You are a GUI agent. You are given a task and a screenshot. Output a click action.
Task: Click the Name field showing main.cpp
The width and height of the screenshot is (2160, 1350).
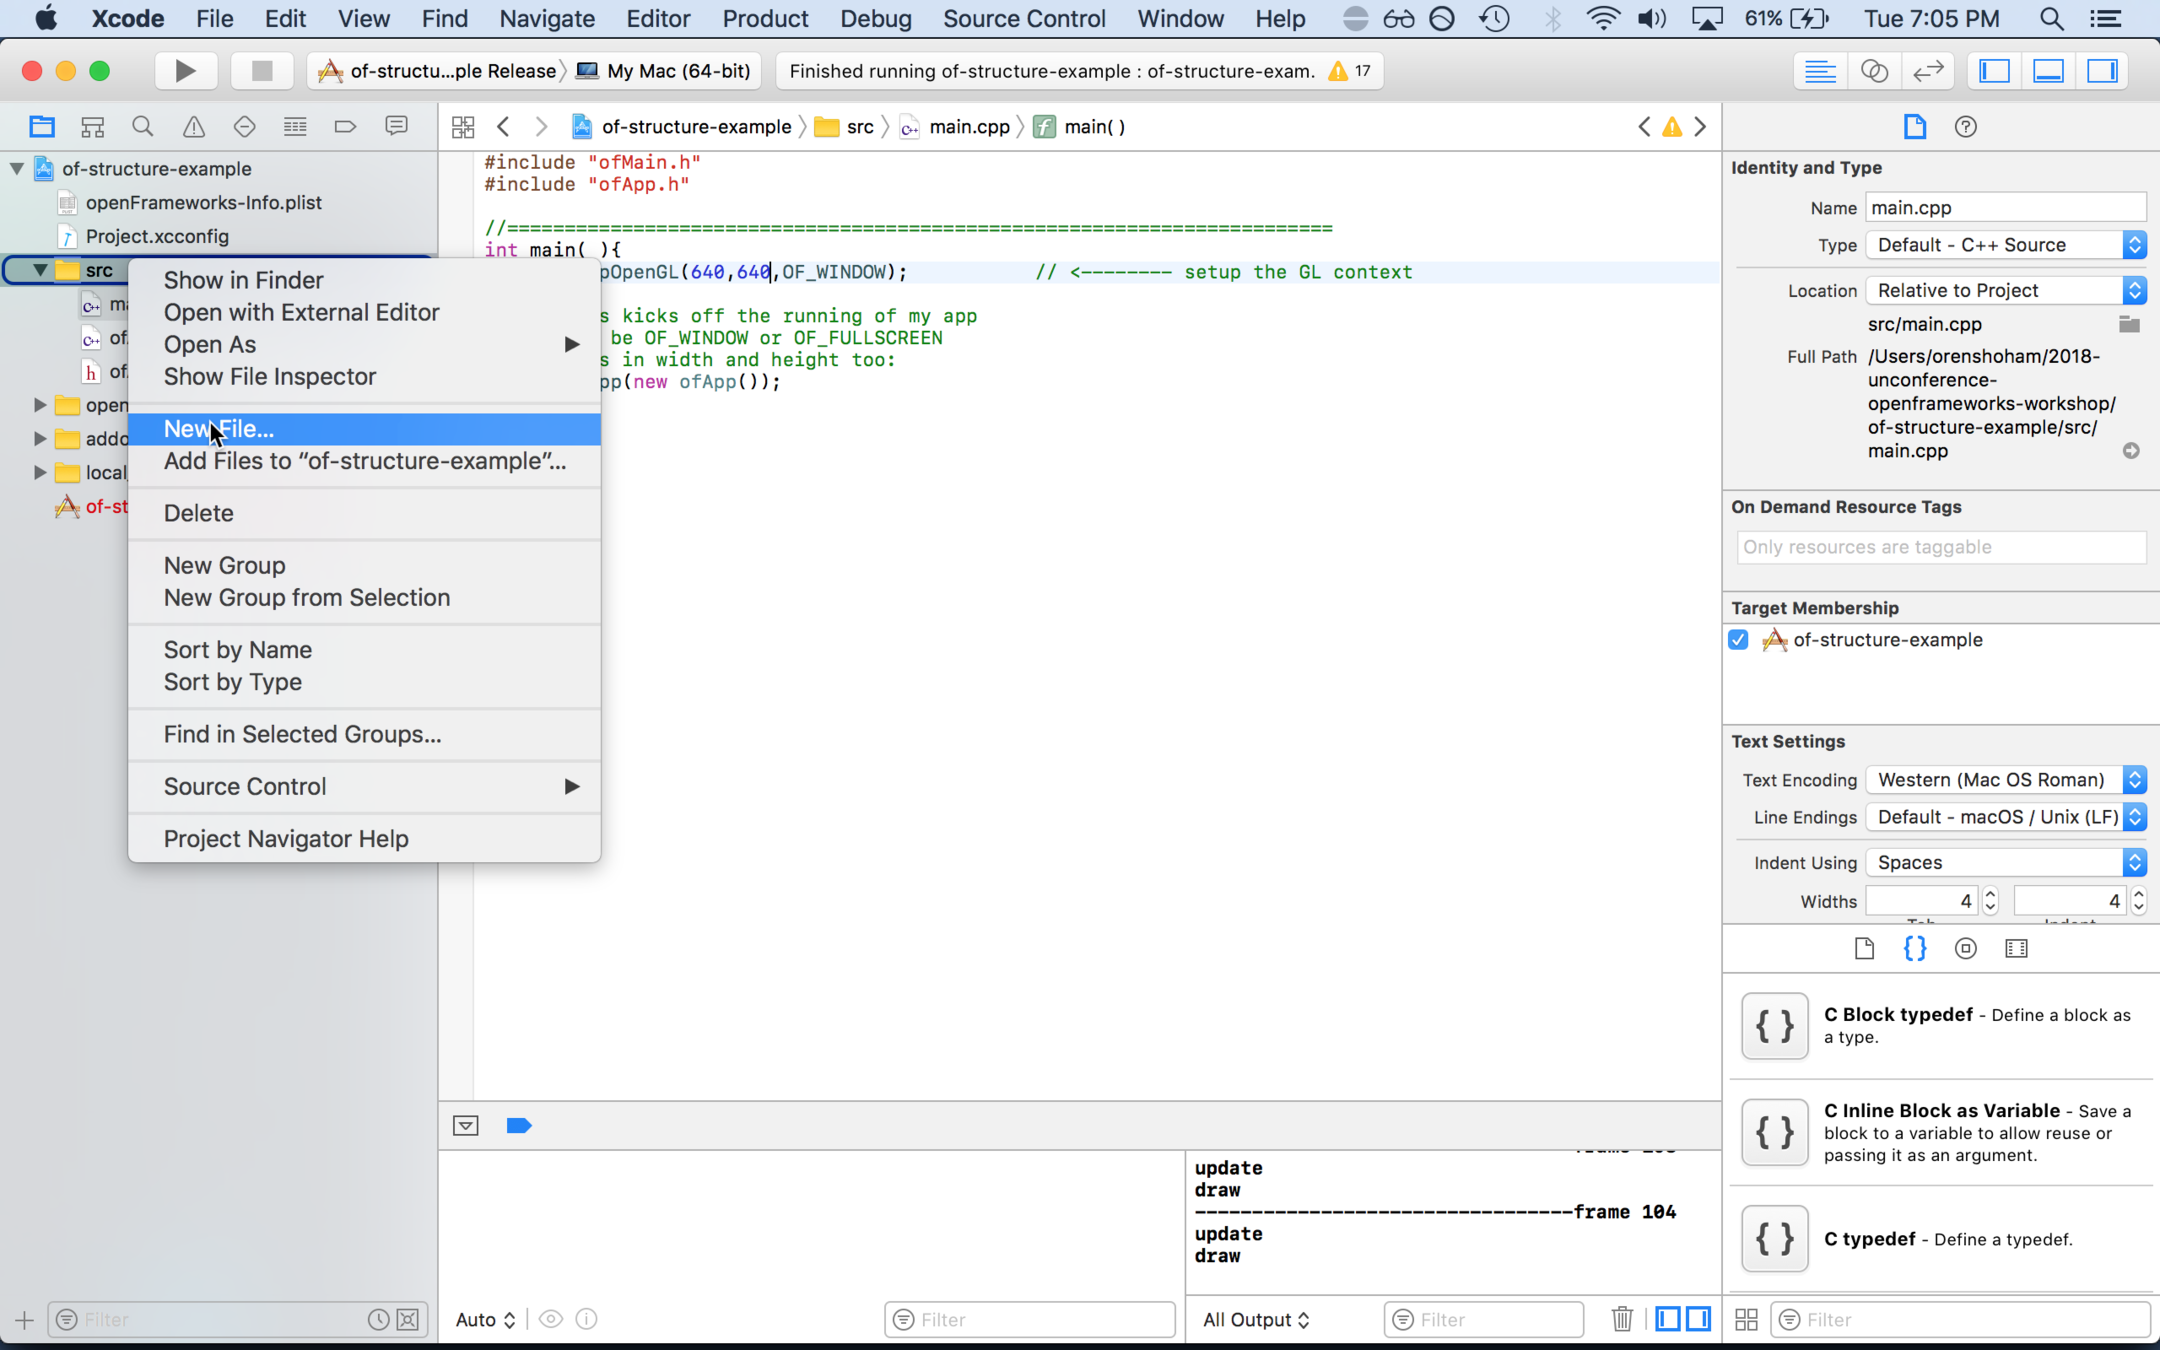tap(2004, 208)
